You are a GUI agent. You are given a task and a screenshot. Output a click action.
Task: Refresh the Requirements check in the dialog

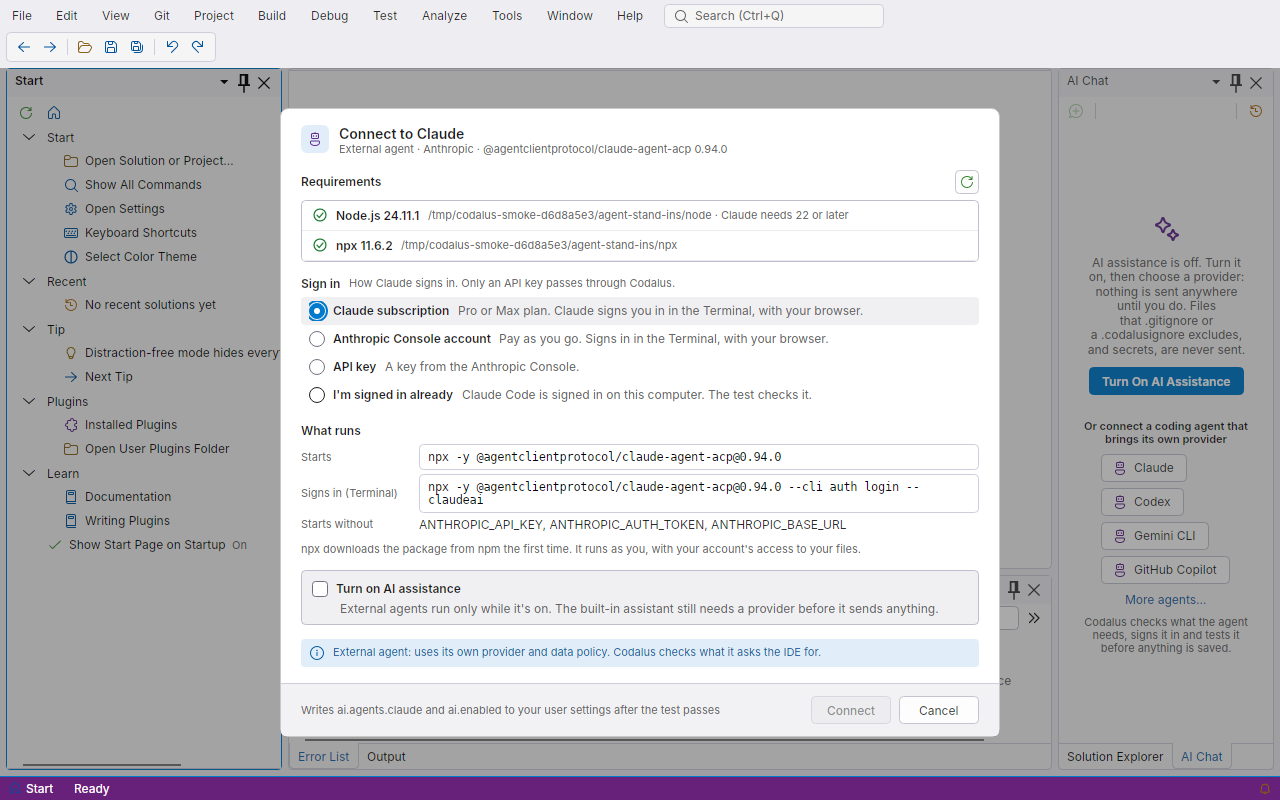click(966, 182)
